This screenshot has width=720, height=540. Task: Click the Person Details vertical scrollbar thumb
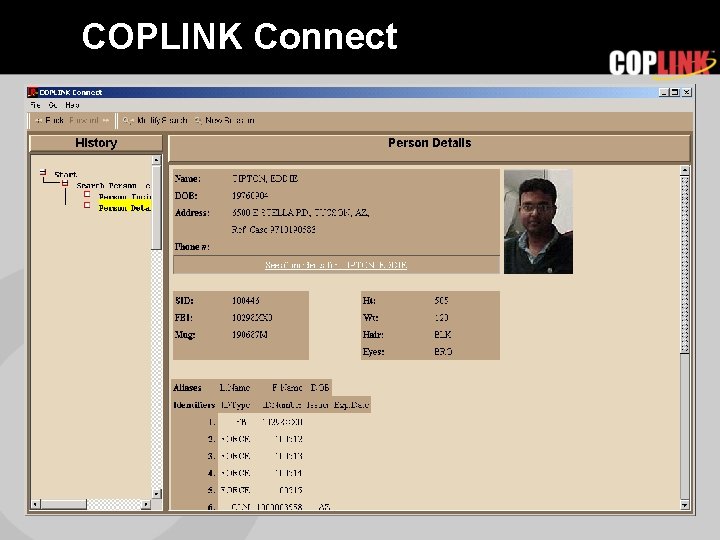[x=685, y=264]
